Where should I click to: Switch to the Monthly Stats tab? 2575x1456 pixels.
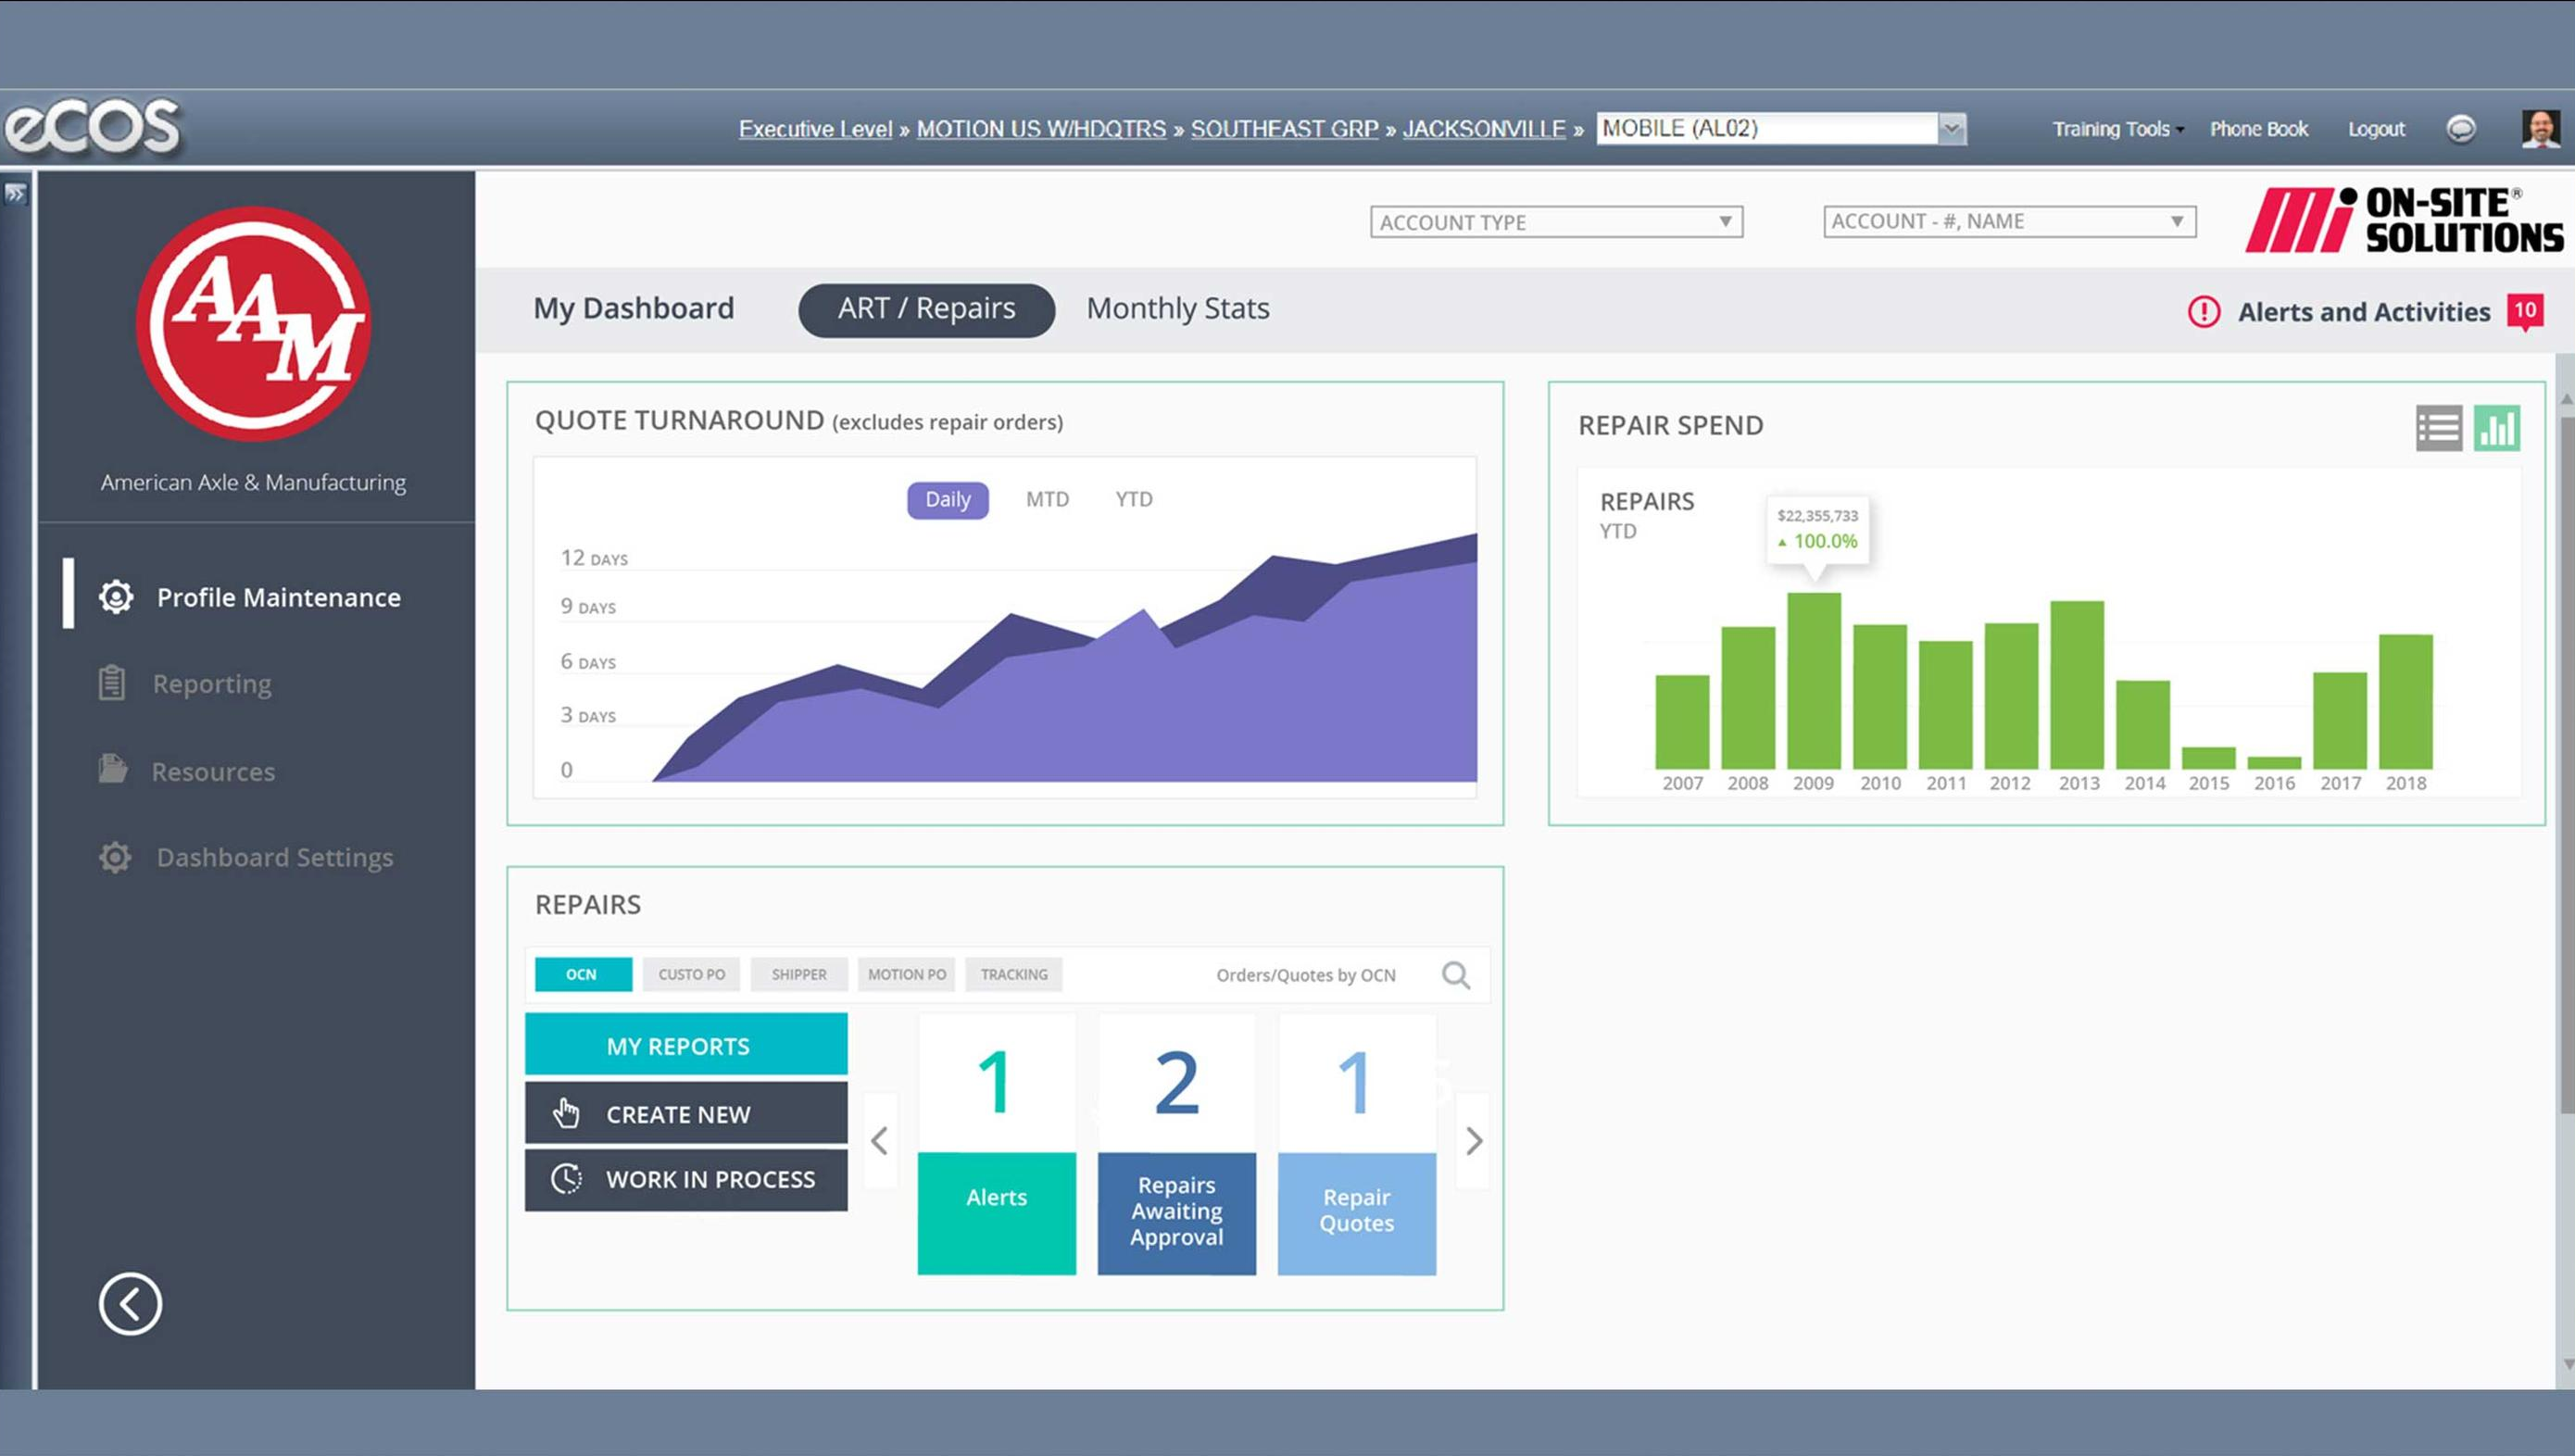[x=1177, y=309]
